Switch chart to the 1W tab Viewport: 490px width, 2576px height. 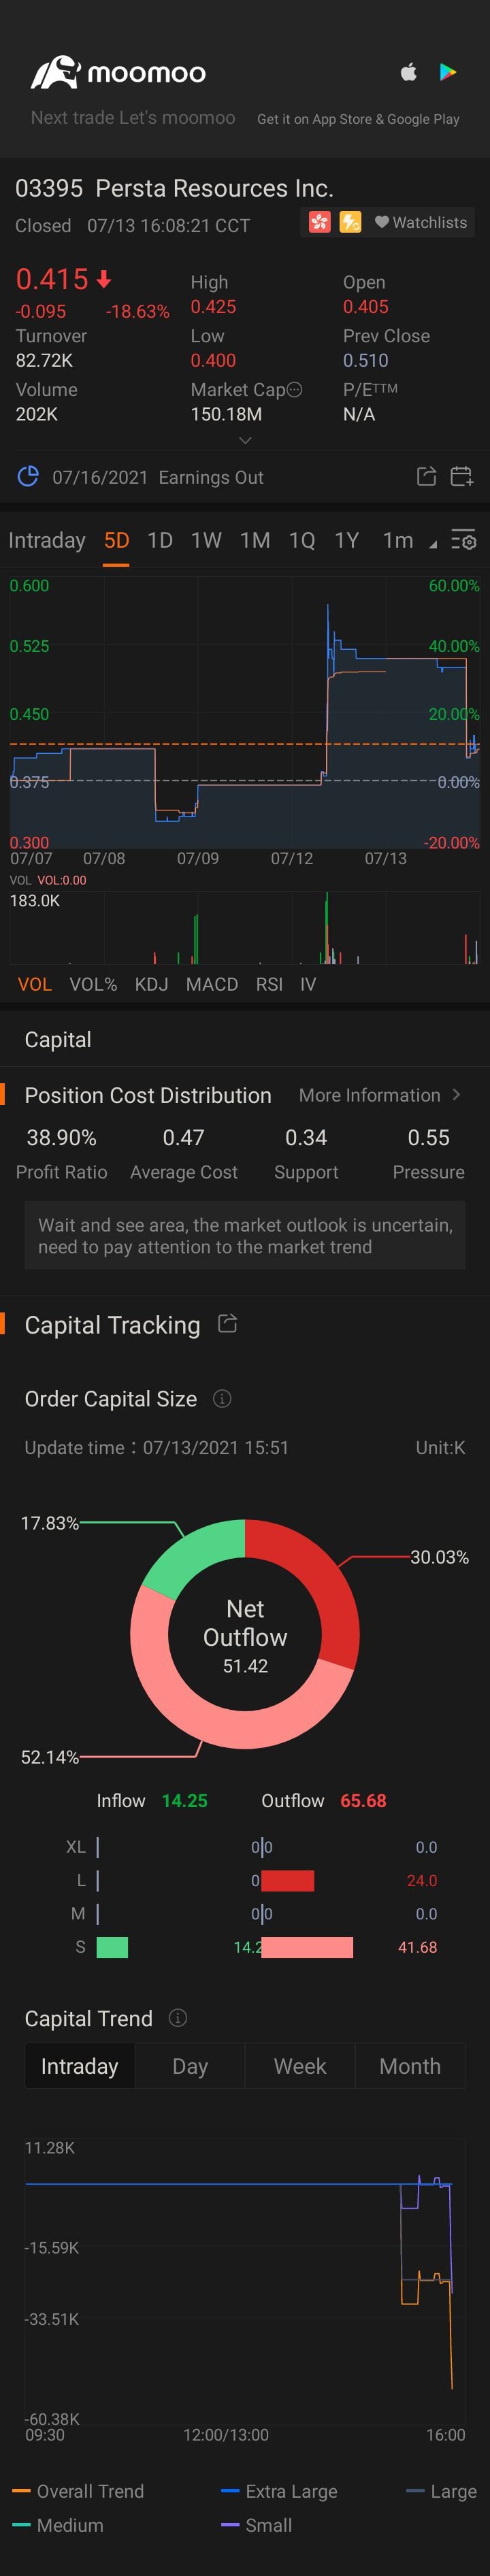pos(206,540)
